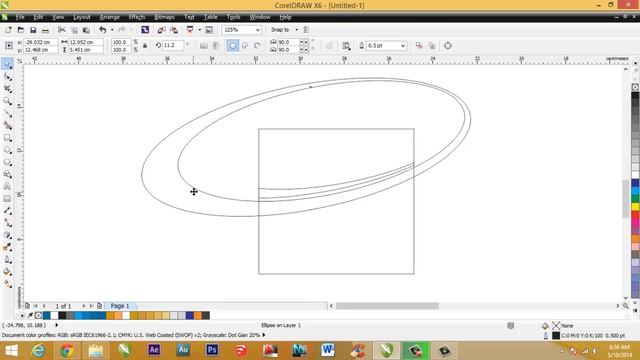
Task: Click the rotation angle field 11.2
Action: click(173, 45)
